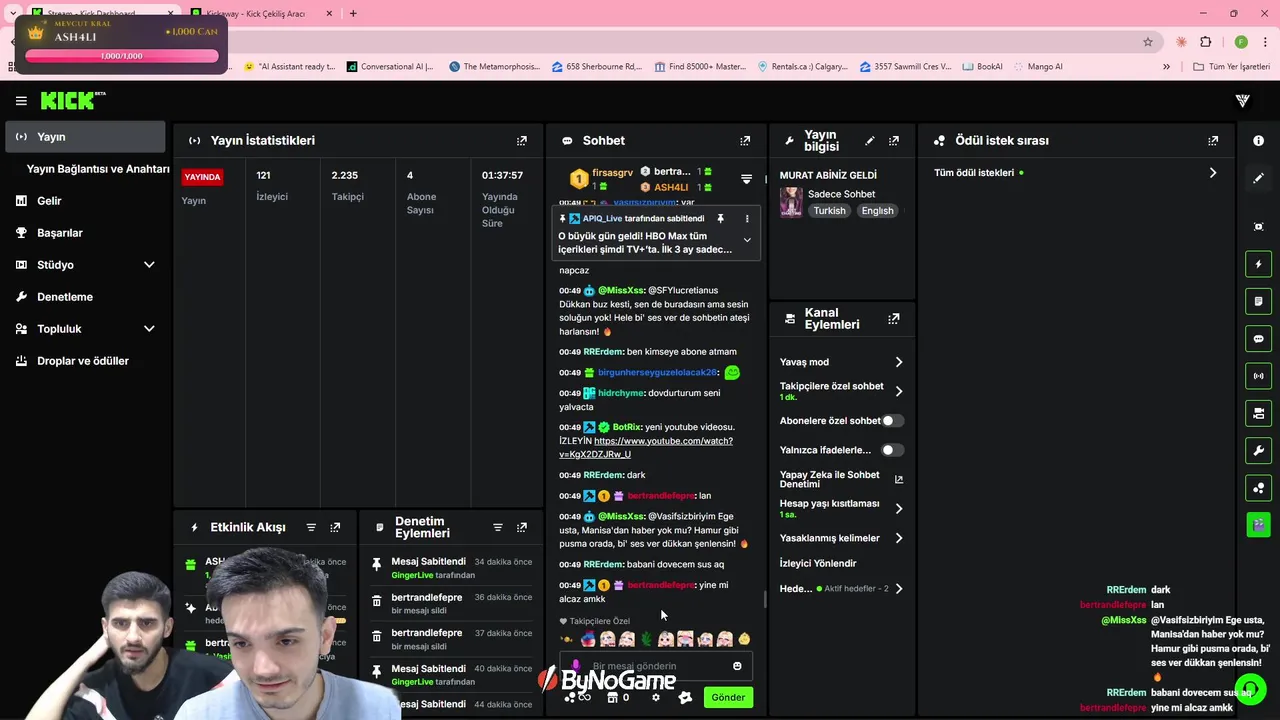Pop out the Yayın bilgisi panel
Viewport: 1280px width, 720px height.
click(894, 141)
